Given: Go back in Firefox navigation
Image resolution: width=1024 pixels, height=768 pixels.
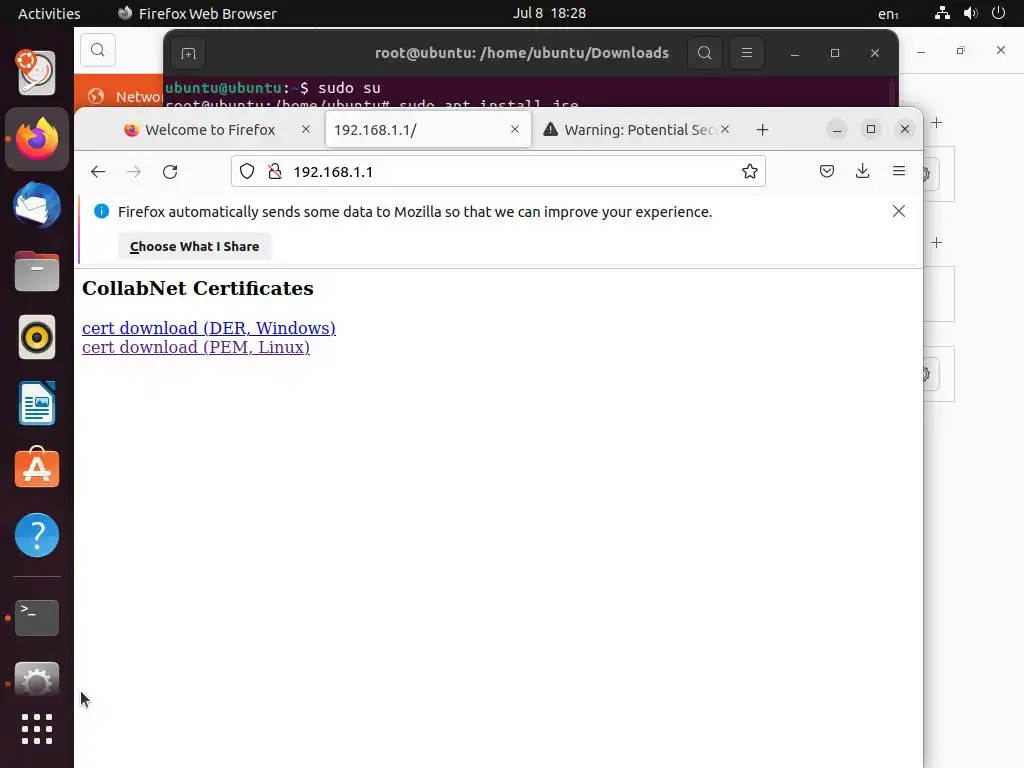Looking at the screenshot, I should pyautogui.click(x=98, y=172).
